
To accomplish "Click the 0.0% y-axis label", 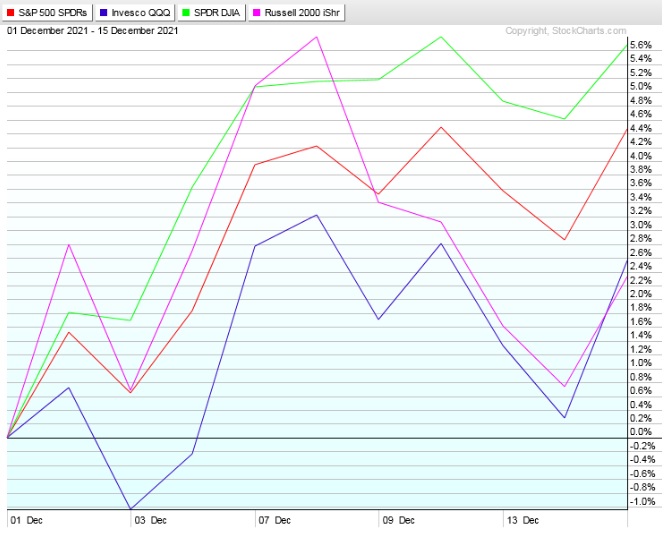I will (x=641, y=432).
